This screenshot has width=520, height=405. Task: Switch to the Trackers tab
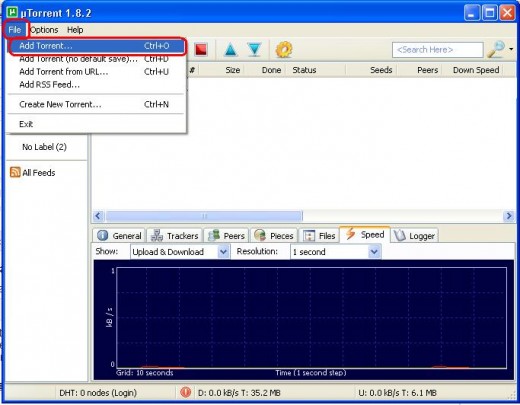point(175,236)
